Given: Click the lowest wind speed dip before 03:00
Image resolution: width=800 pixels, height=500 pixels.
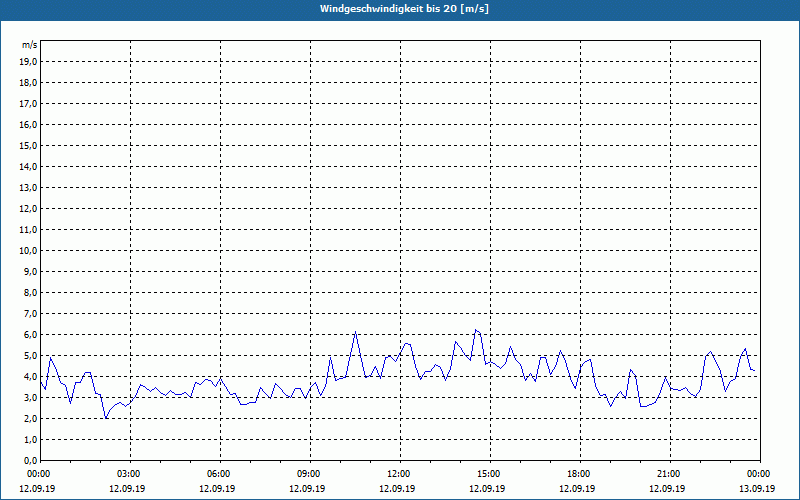Looking at the screenshot, I should [x=105, y=418].
